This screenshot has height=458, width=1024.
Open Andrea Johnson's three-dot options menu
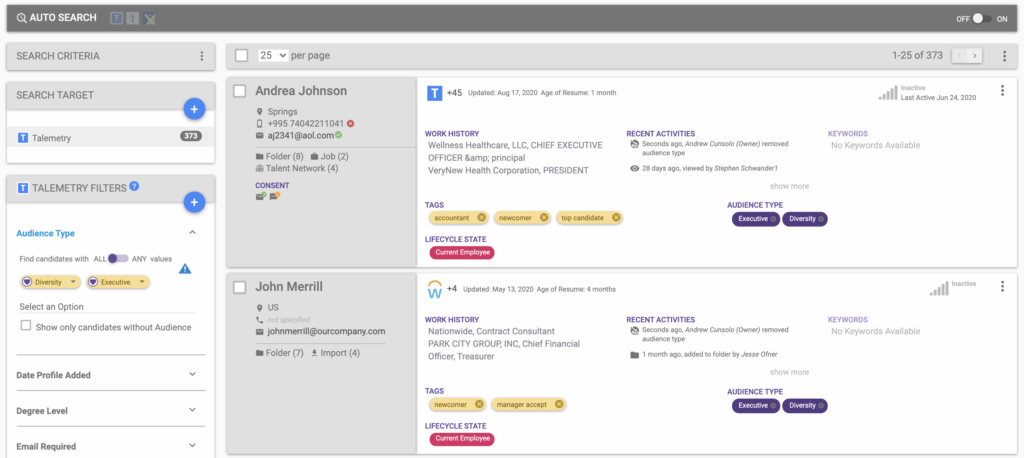click(1002, 91)
